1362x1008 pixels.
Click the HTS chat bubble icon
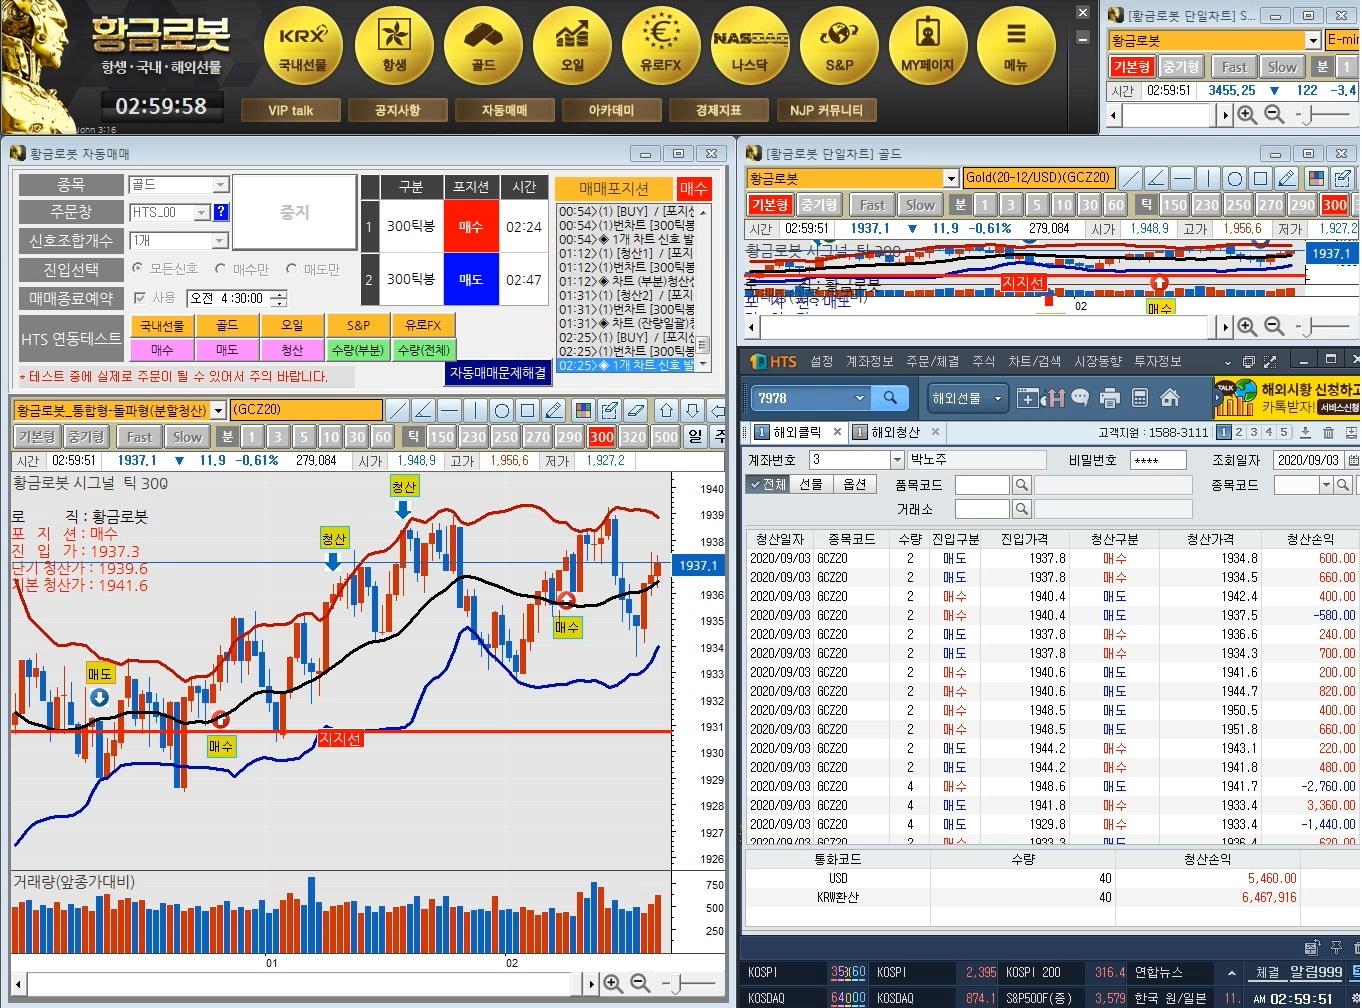click(1080, 398)
